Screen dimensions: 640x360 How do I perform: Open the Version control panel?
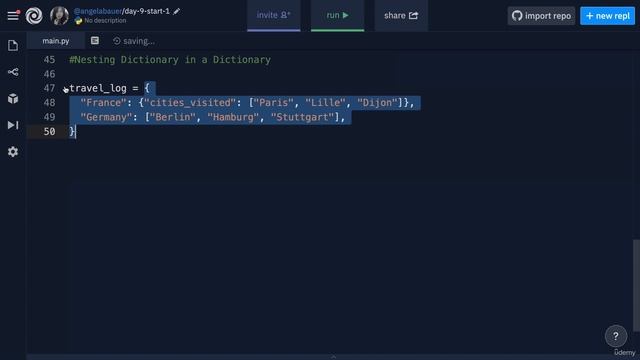pos(13,72)
